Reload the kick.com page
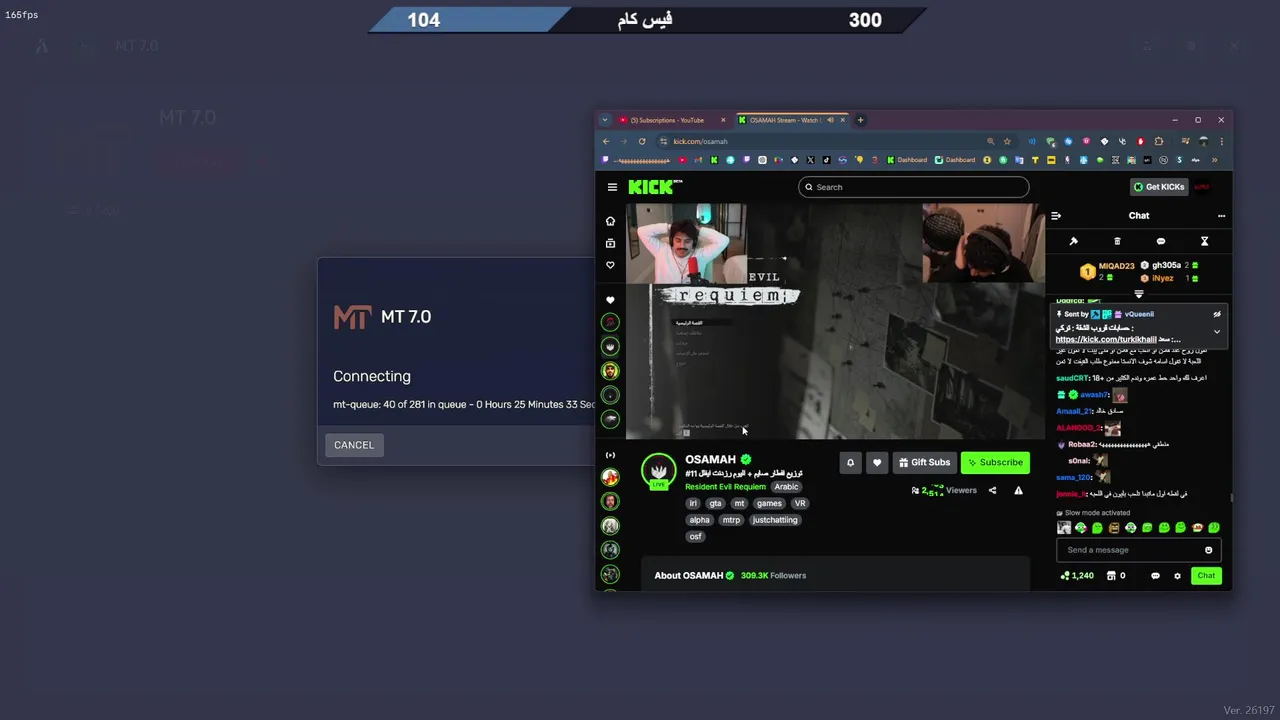Viewport: 1280px width, 720px height. coord(642,141)
